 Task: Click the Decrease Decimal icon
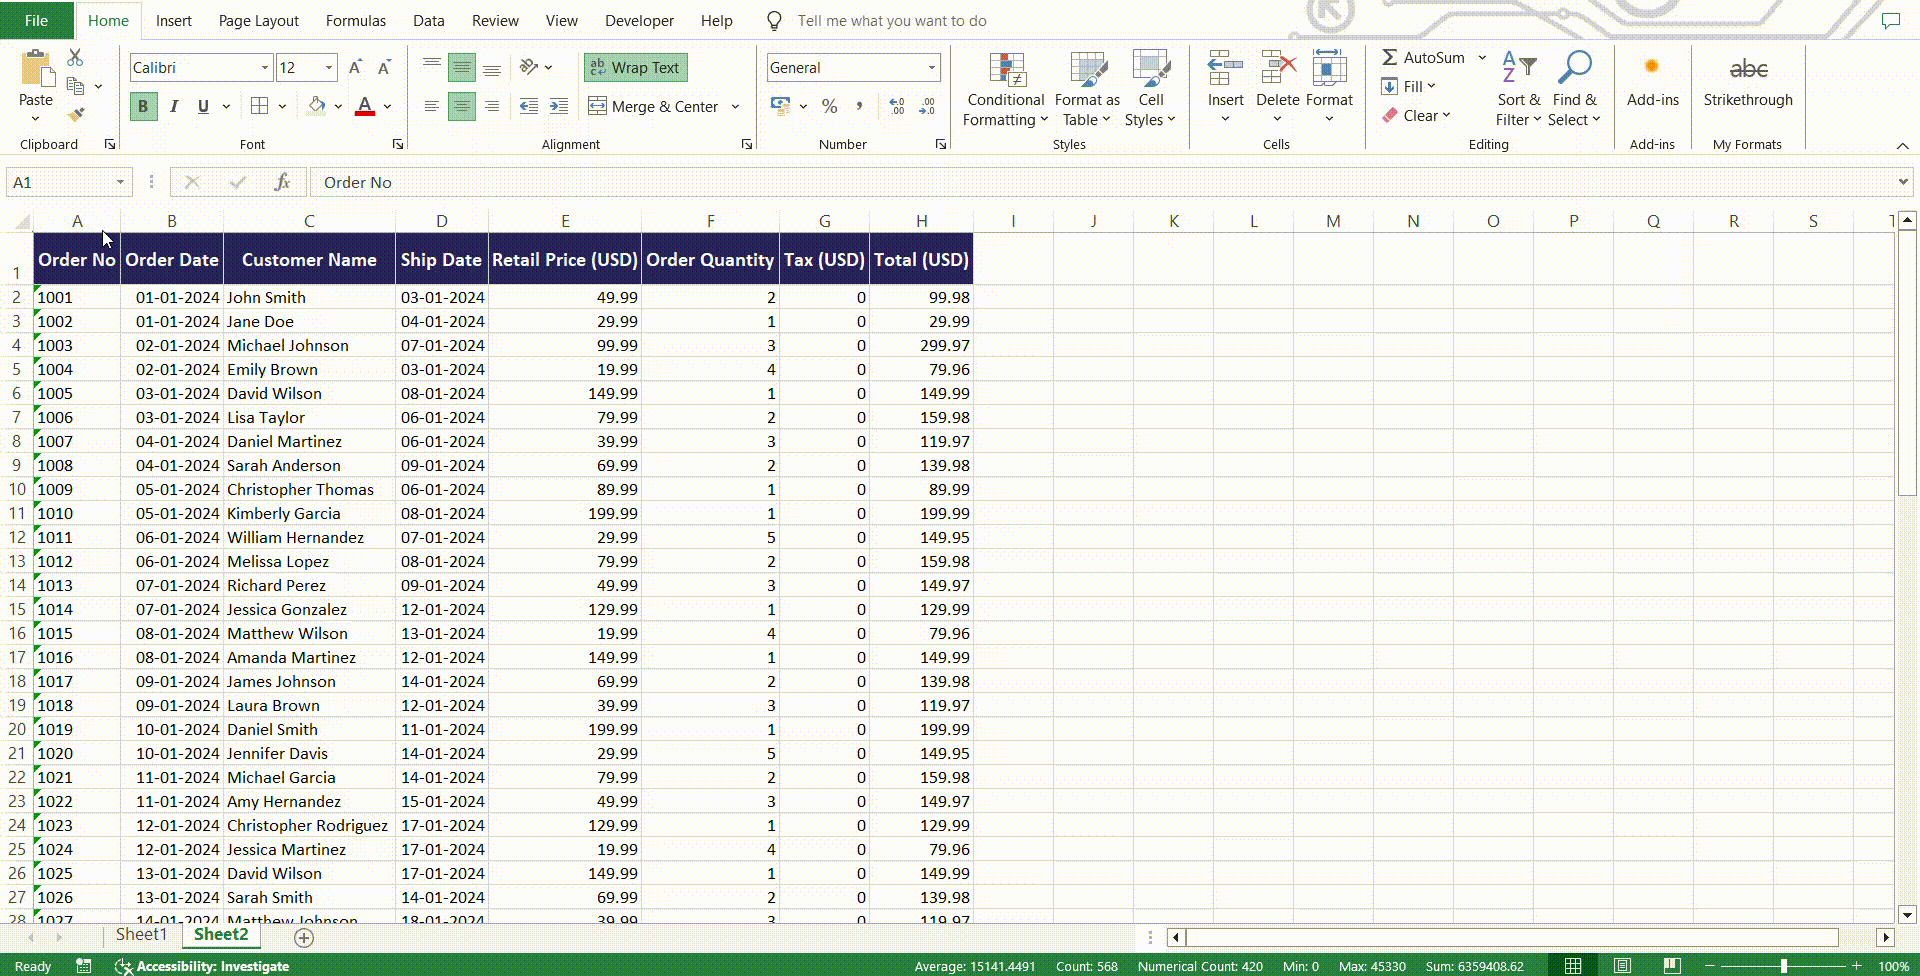pos(927,106)
